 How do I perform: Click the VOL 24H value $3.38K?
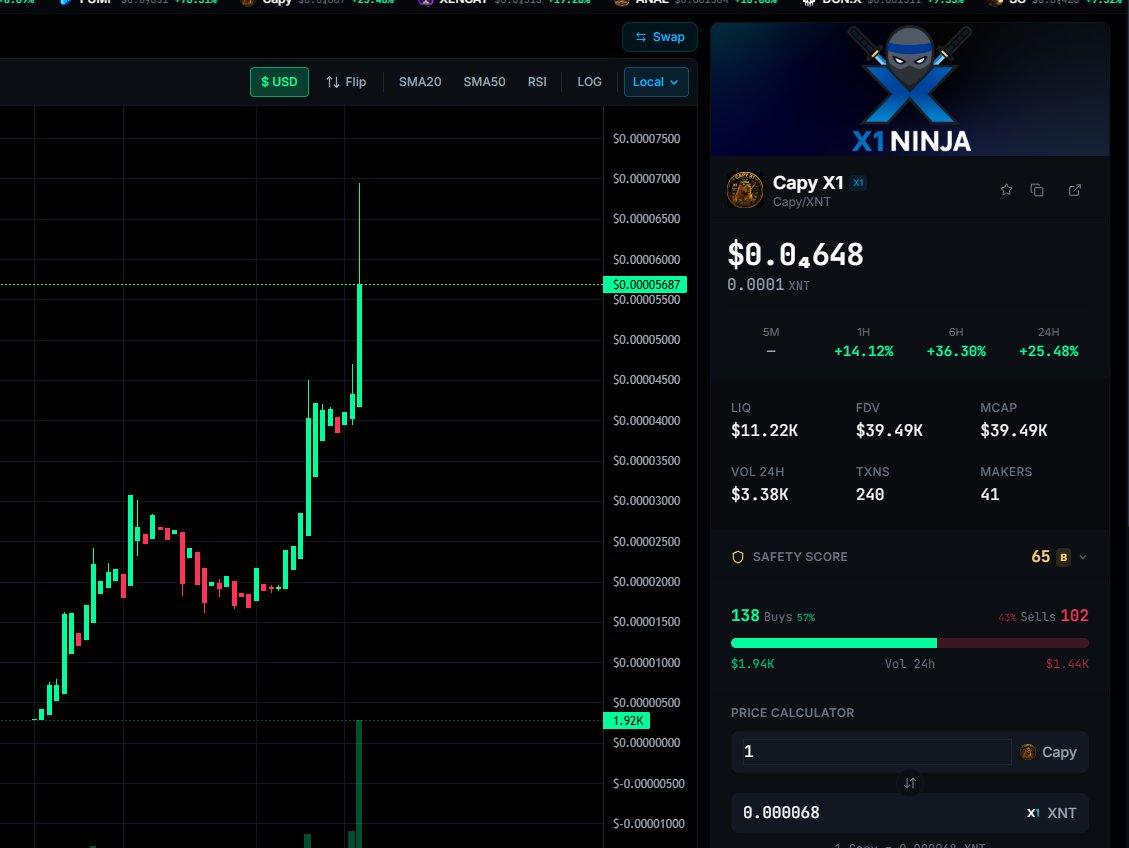point(760,495)
